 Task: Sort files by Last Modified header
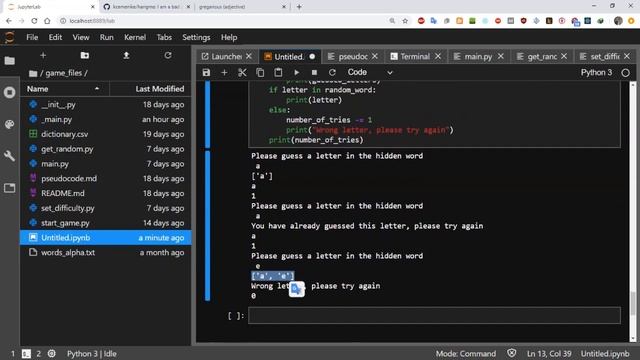(x=150, y=89)
